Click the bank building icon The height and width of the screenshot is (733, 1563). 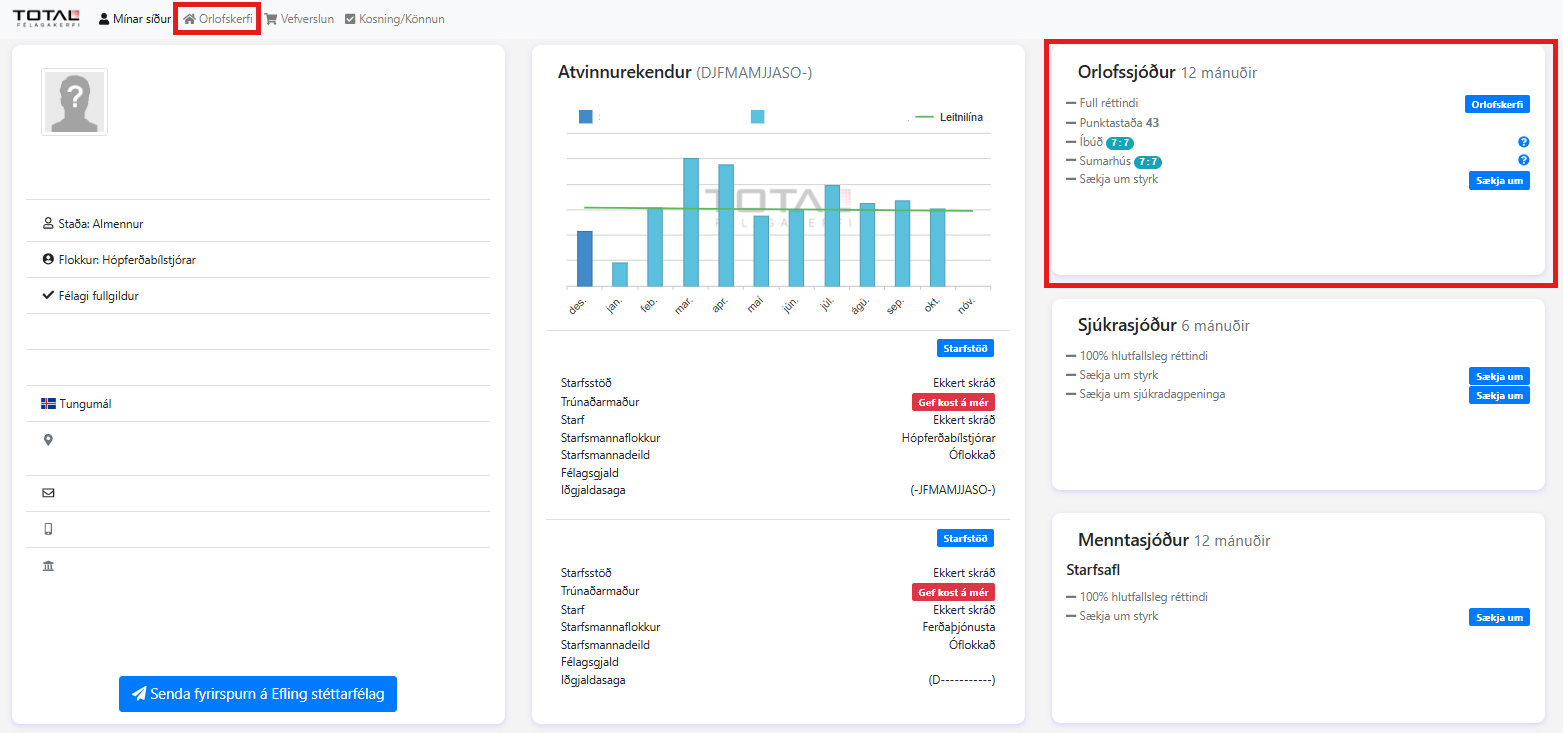48,566
